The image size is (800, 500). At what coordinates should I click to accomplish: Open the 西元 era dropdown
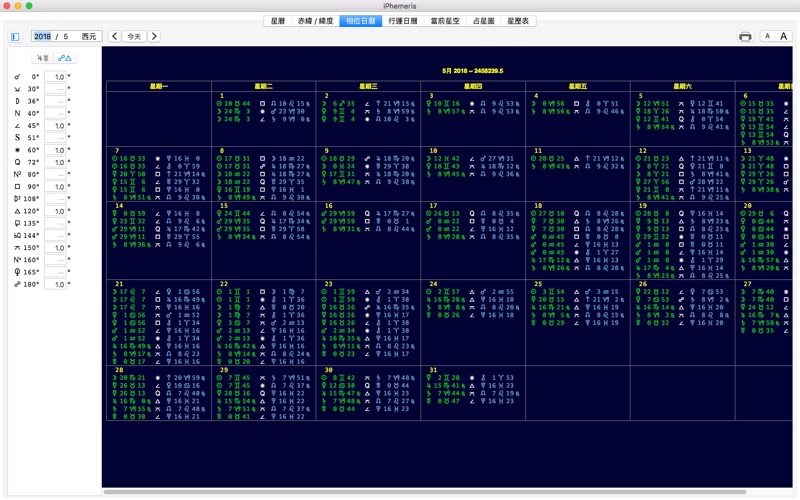click(89, 37)
